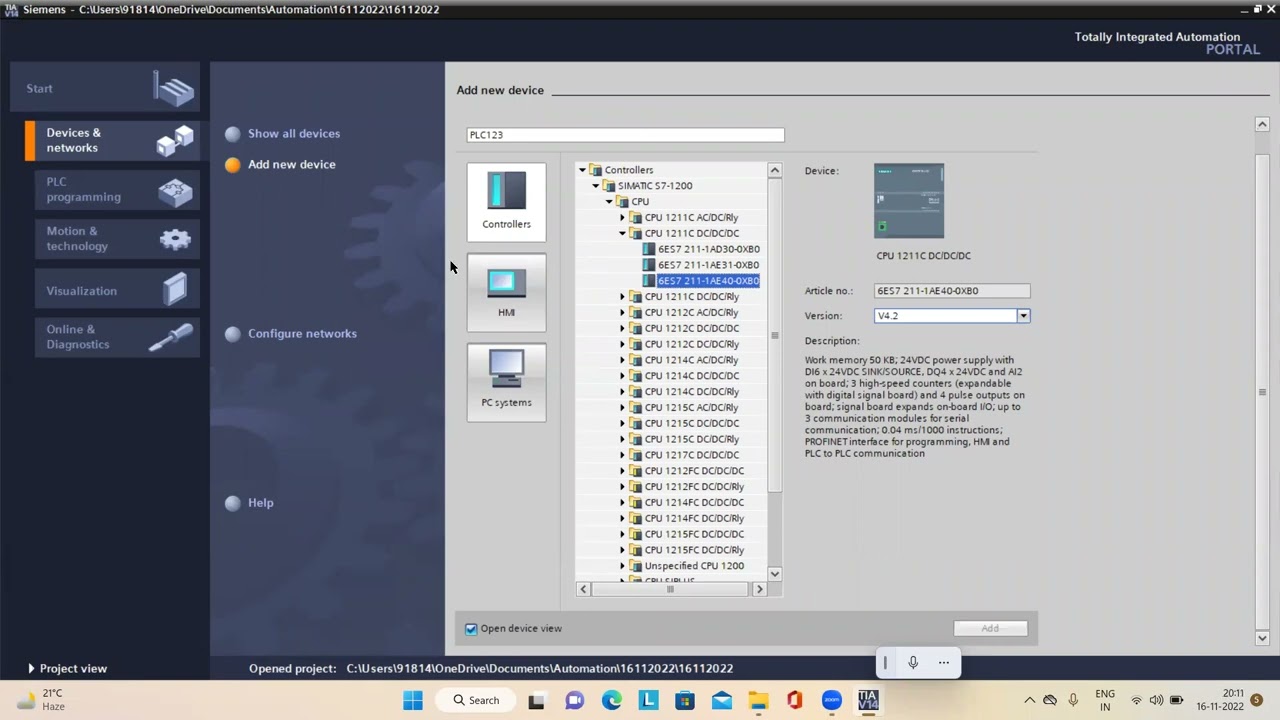Screen dimensions: 1280x720
Task: Expand CPU 1212C AC/DC/Rly folder
Action: pyautogui.click(x=622, y=313)
